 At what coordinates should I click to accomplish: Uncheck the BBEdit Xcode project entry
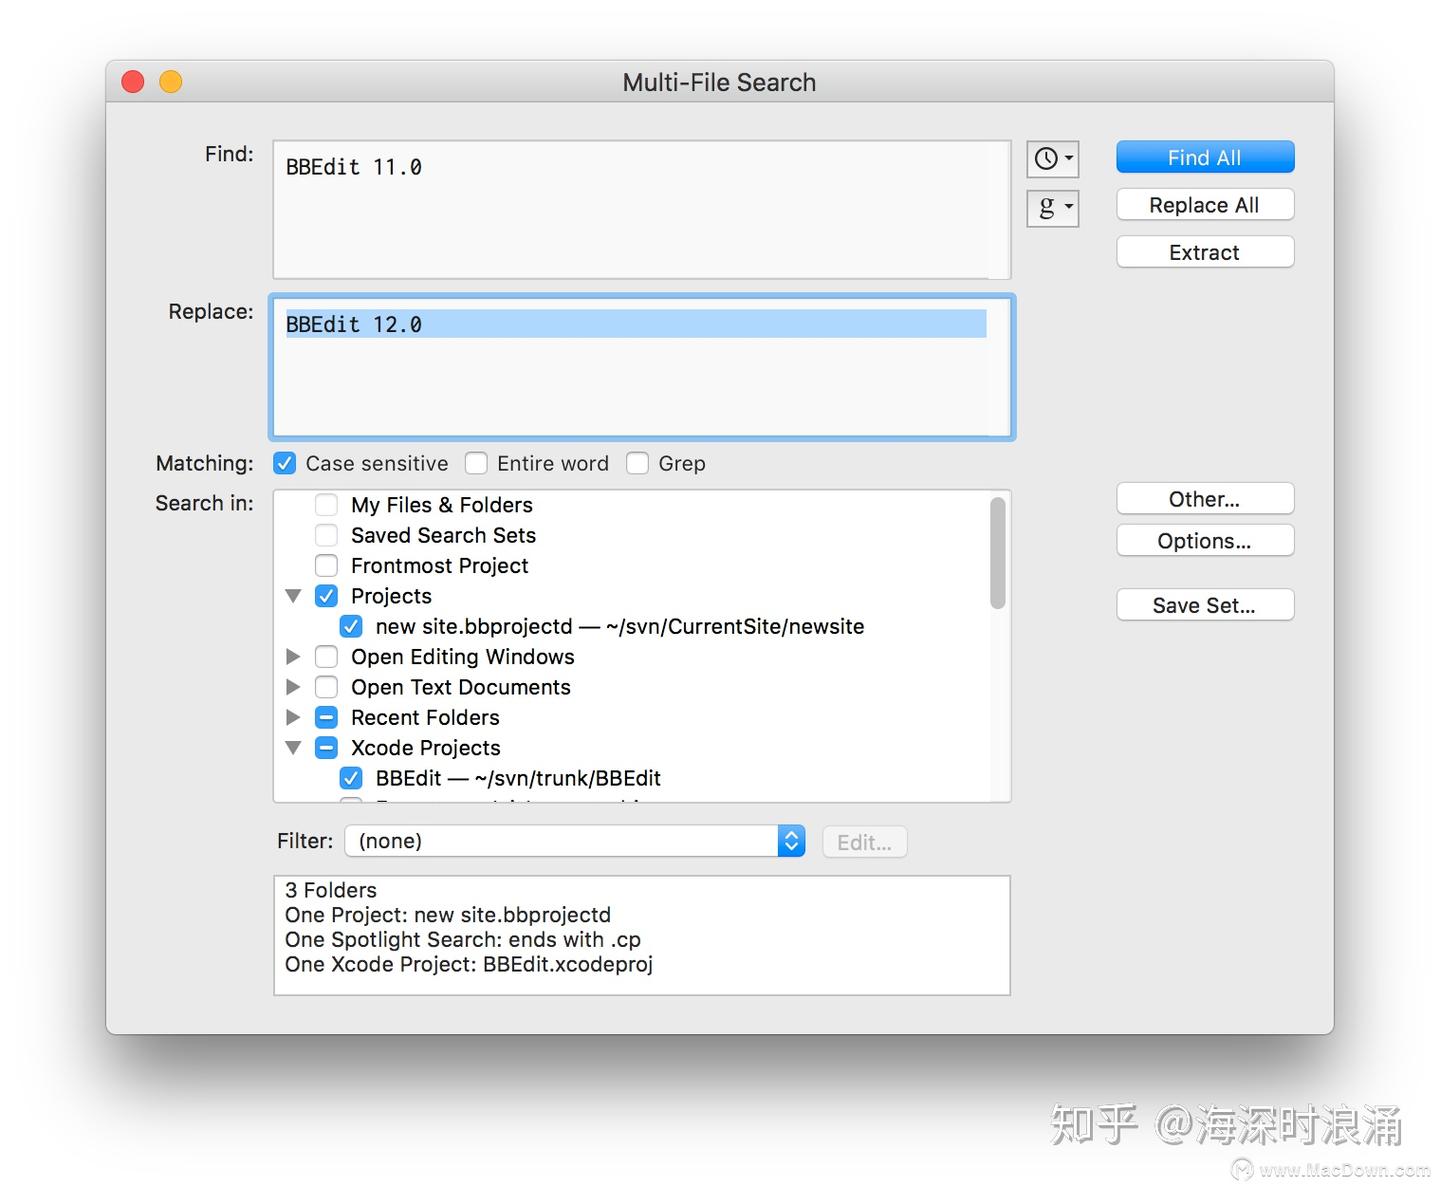pyautogui.click(x=351, y=778)
